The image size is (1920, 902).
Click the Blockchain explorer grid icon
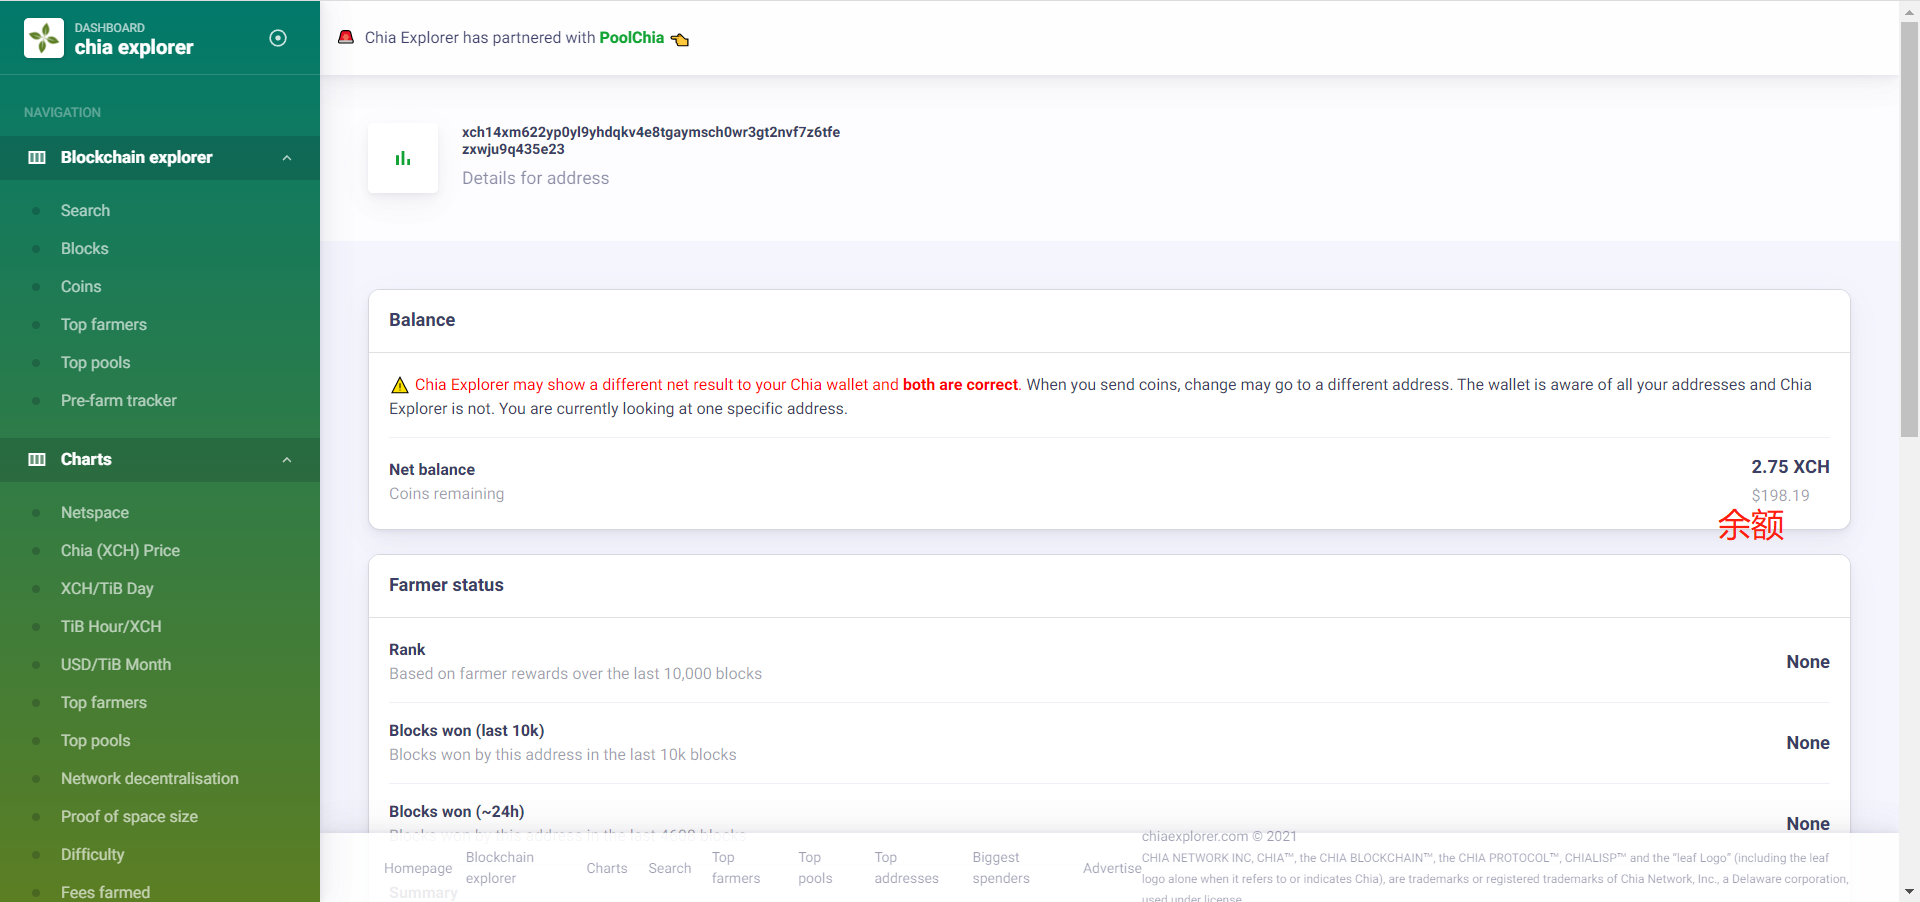[37, 158]
